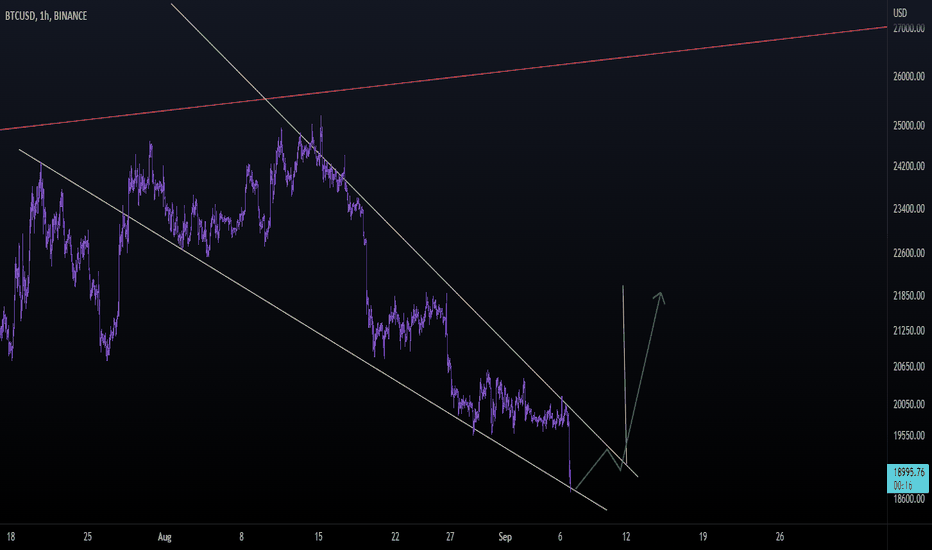Click the 21250.00 price axis label

coord(909,330)
